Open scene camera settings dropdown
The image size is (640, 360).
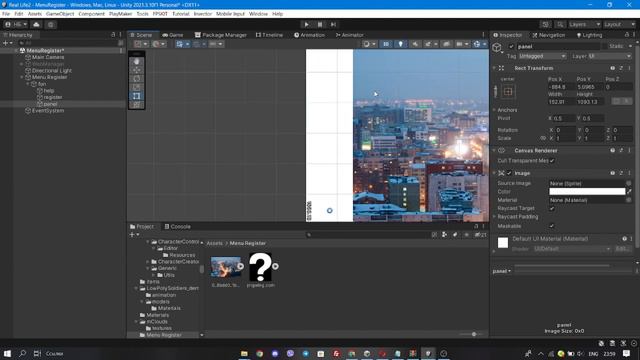tap(462, 44)
